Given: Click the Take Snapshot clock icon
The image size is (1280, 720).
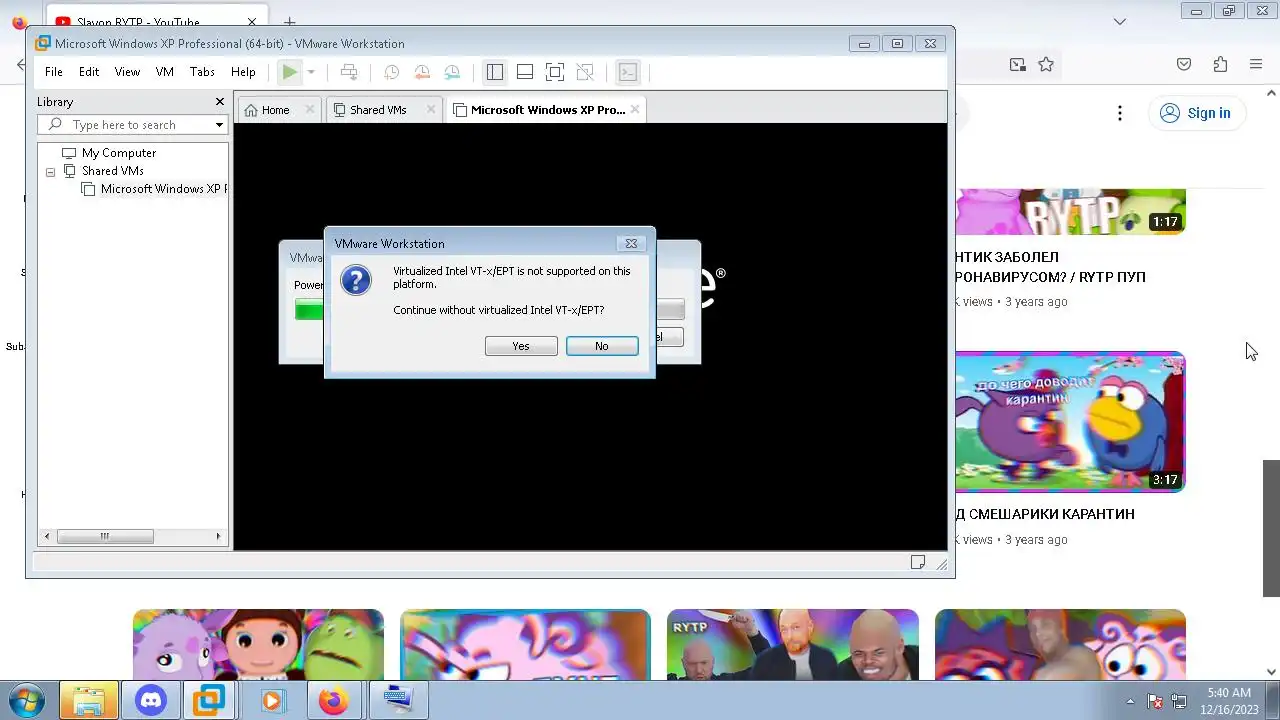Looking at the screenshot, I should click(392, 72).
